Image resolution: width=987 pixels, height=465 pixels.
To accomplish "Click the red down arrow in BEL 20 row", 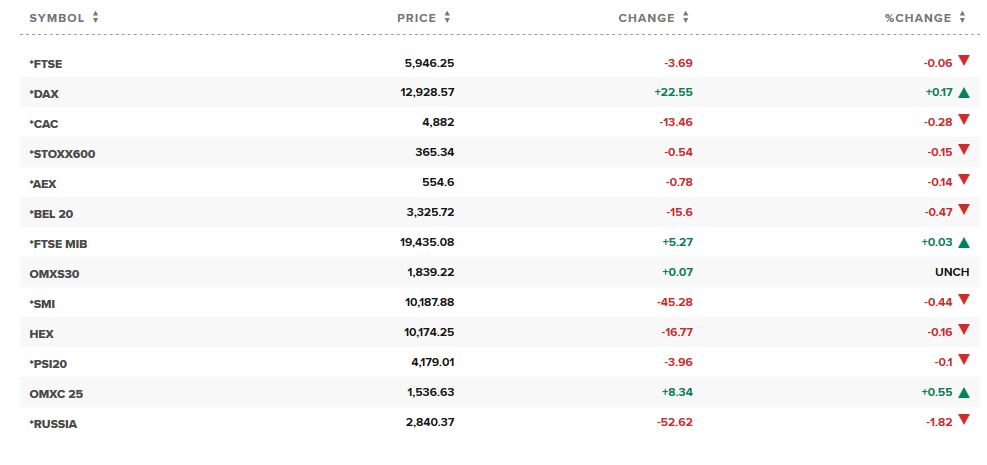I will point(964,210).
